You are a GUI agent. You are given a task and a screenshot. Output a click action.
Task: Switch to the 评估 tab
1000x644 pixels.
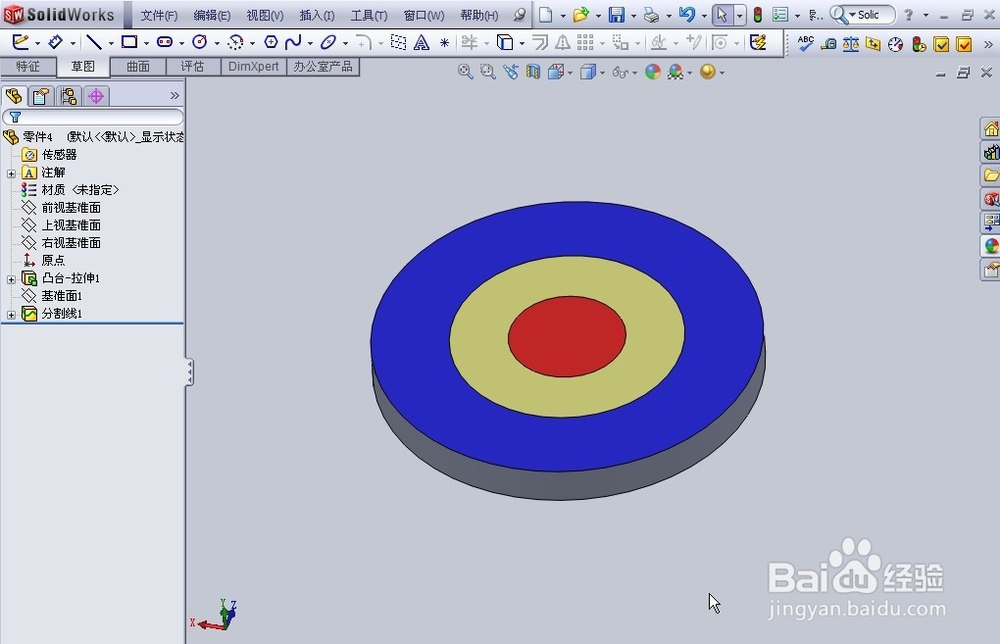click(193, 66)
